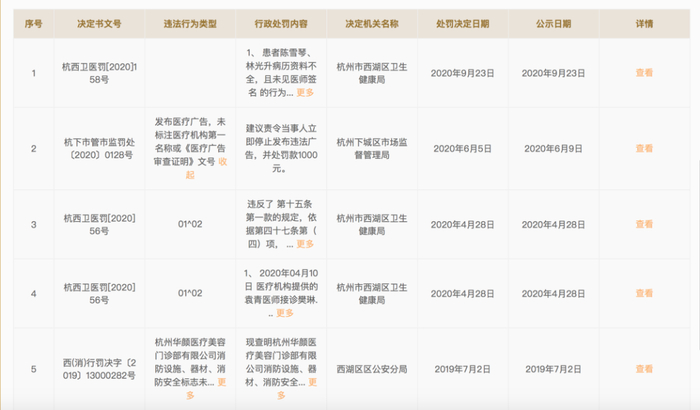The height and width of the screenshot is (410, 700).
Task: Expand 更多 in row 5 penalty content
Action: (x=297, y=389)
